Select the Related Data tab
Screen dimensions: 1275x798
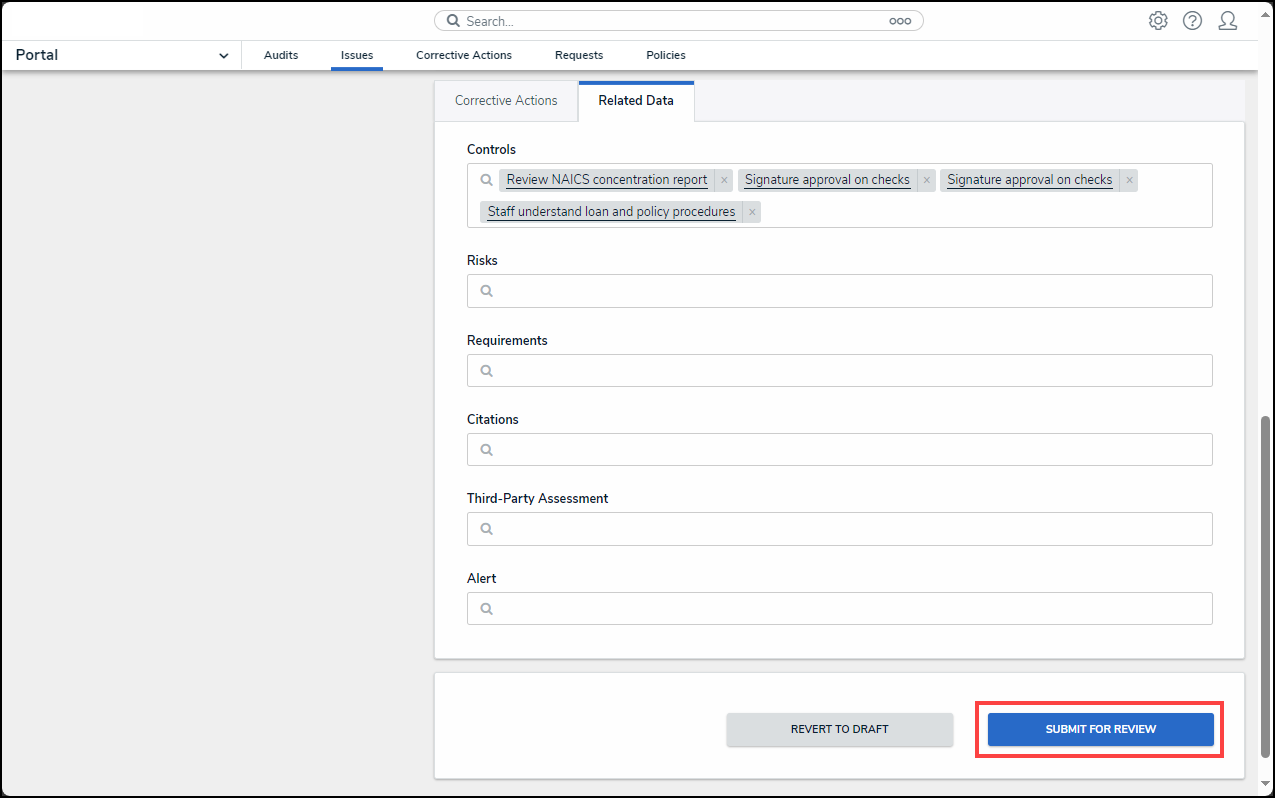click(636, 101)
